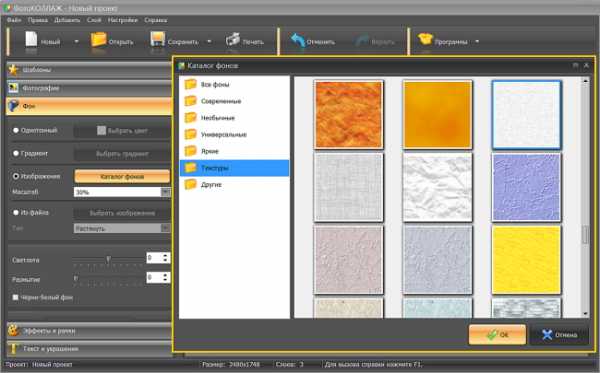Click the New project page icon

coord(31,39)
